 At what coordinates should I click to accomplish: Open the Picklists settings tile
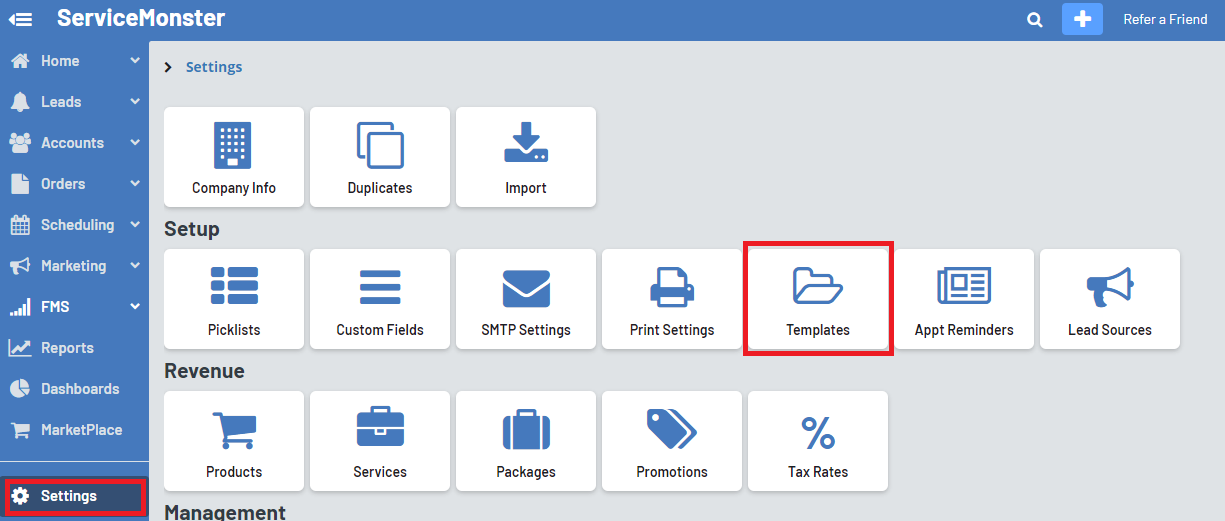tap(234, 299)
